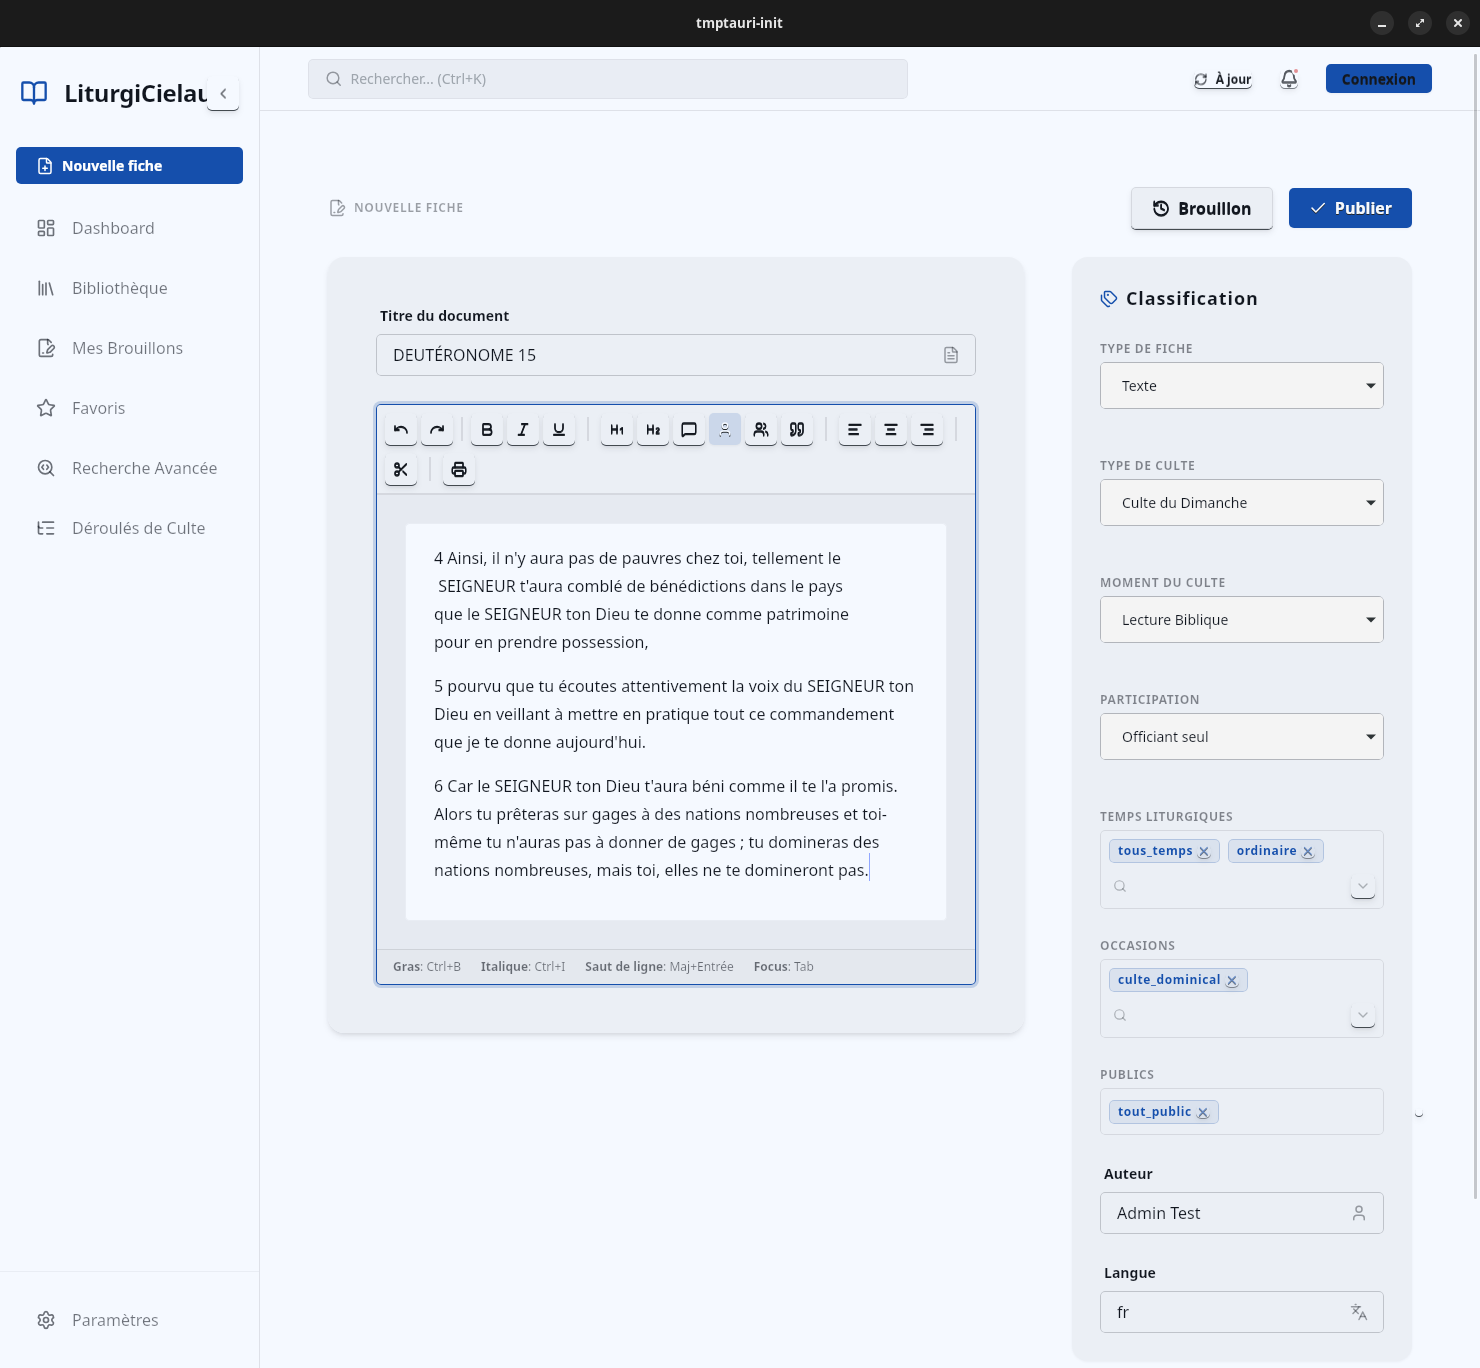Open the Participation dropdown
Viewport: 1480px width, 1368px height.
click(1241, 737)
